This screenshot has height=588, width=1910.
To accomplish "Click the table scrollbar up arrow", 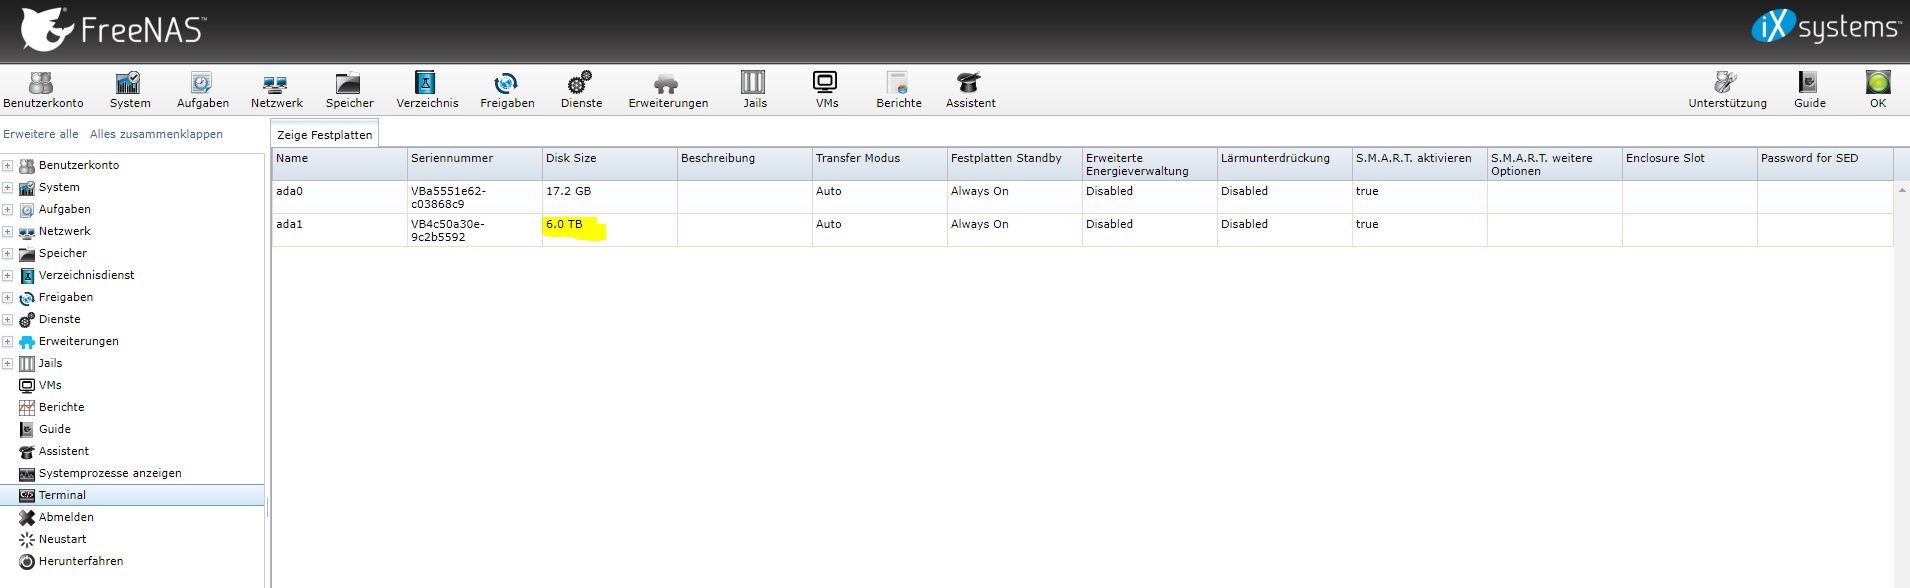I will pyautogui.click(x=1901, y=189).
